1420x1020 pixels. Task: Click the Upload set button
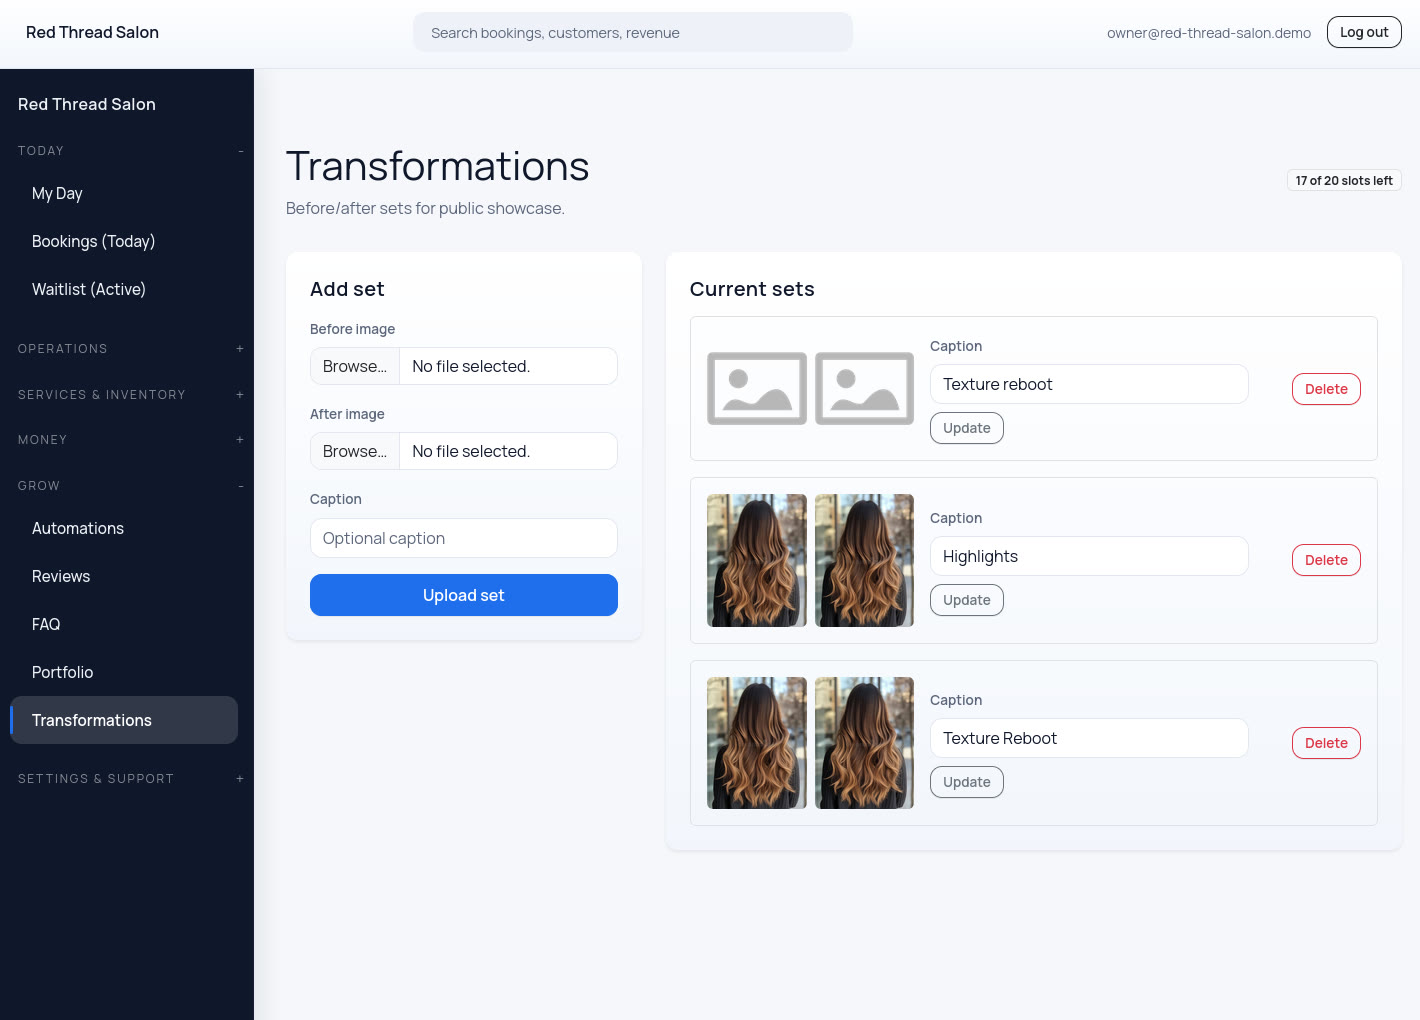pos(463,595)
